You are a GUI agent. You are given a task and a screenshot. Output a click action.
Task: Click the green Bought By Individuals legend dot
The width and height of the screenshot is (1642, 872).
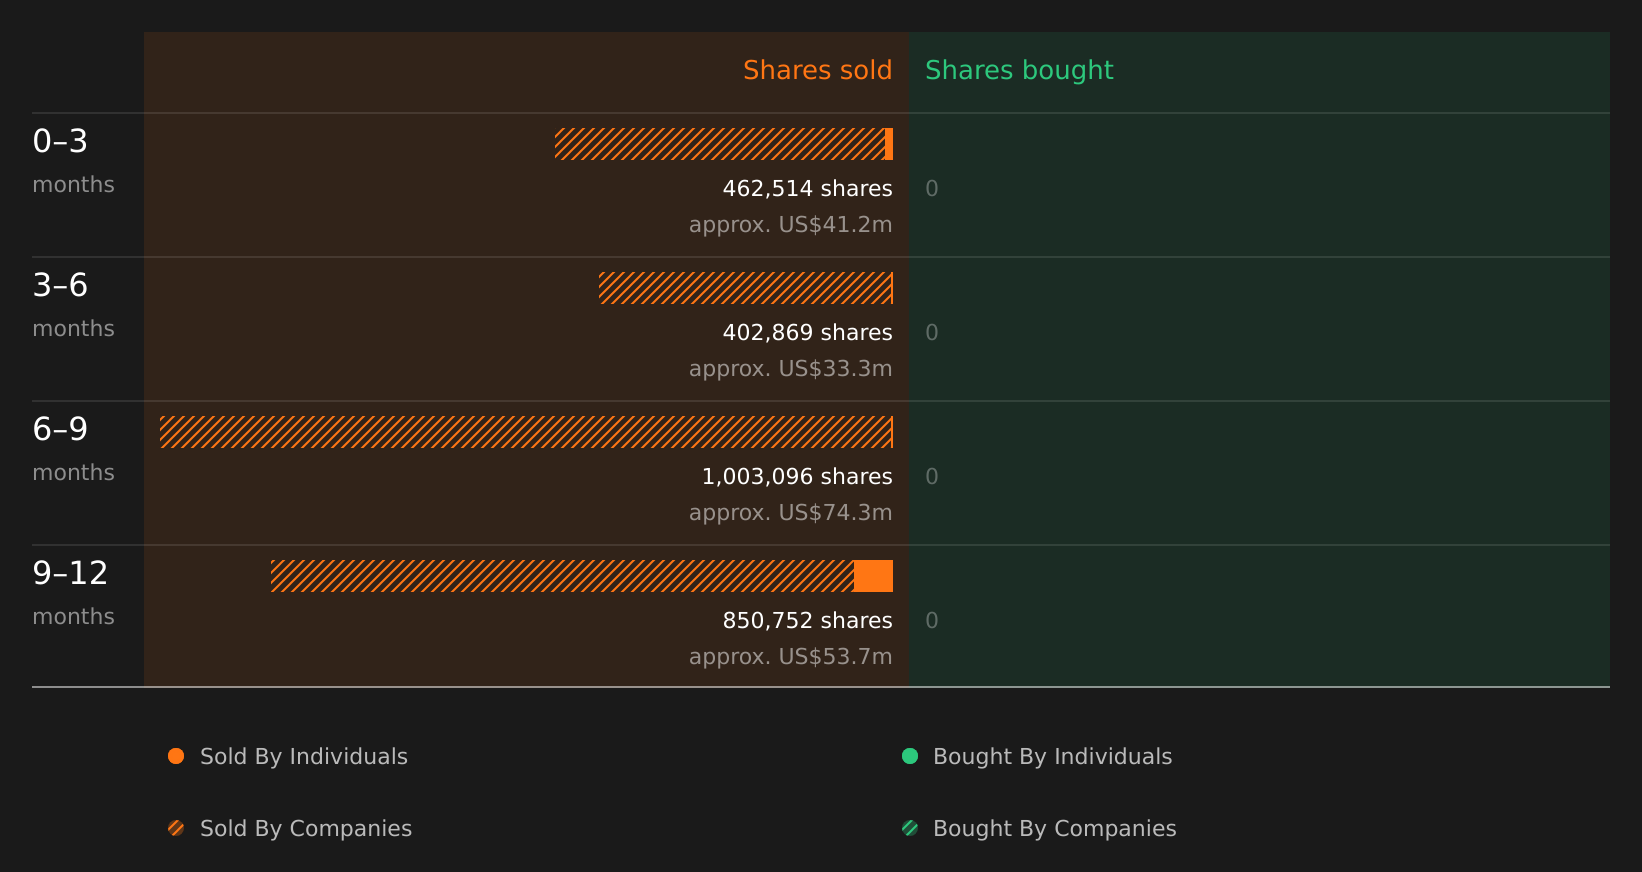[x=910, y=756]
